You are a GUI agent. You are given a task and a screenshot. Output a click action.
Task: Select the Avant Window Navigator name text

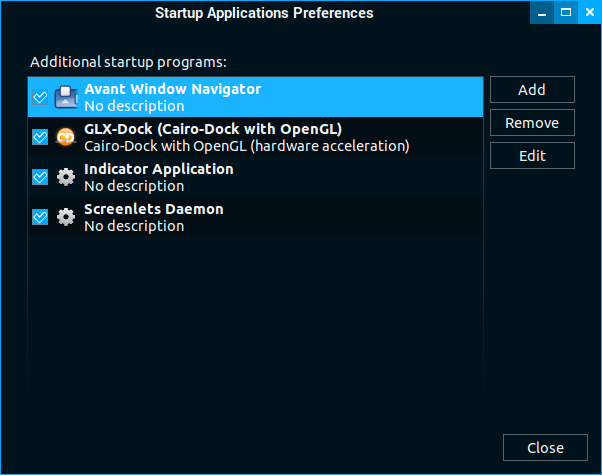pos(172,89)
